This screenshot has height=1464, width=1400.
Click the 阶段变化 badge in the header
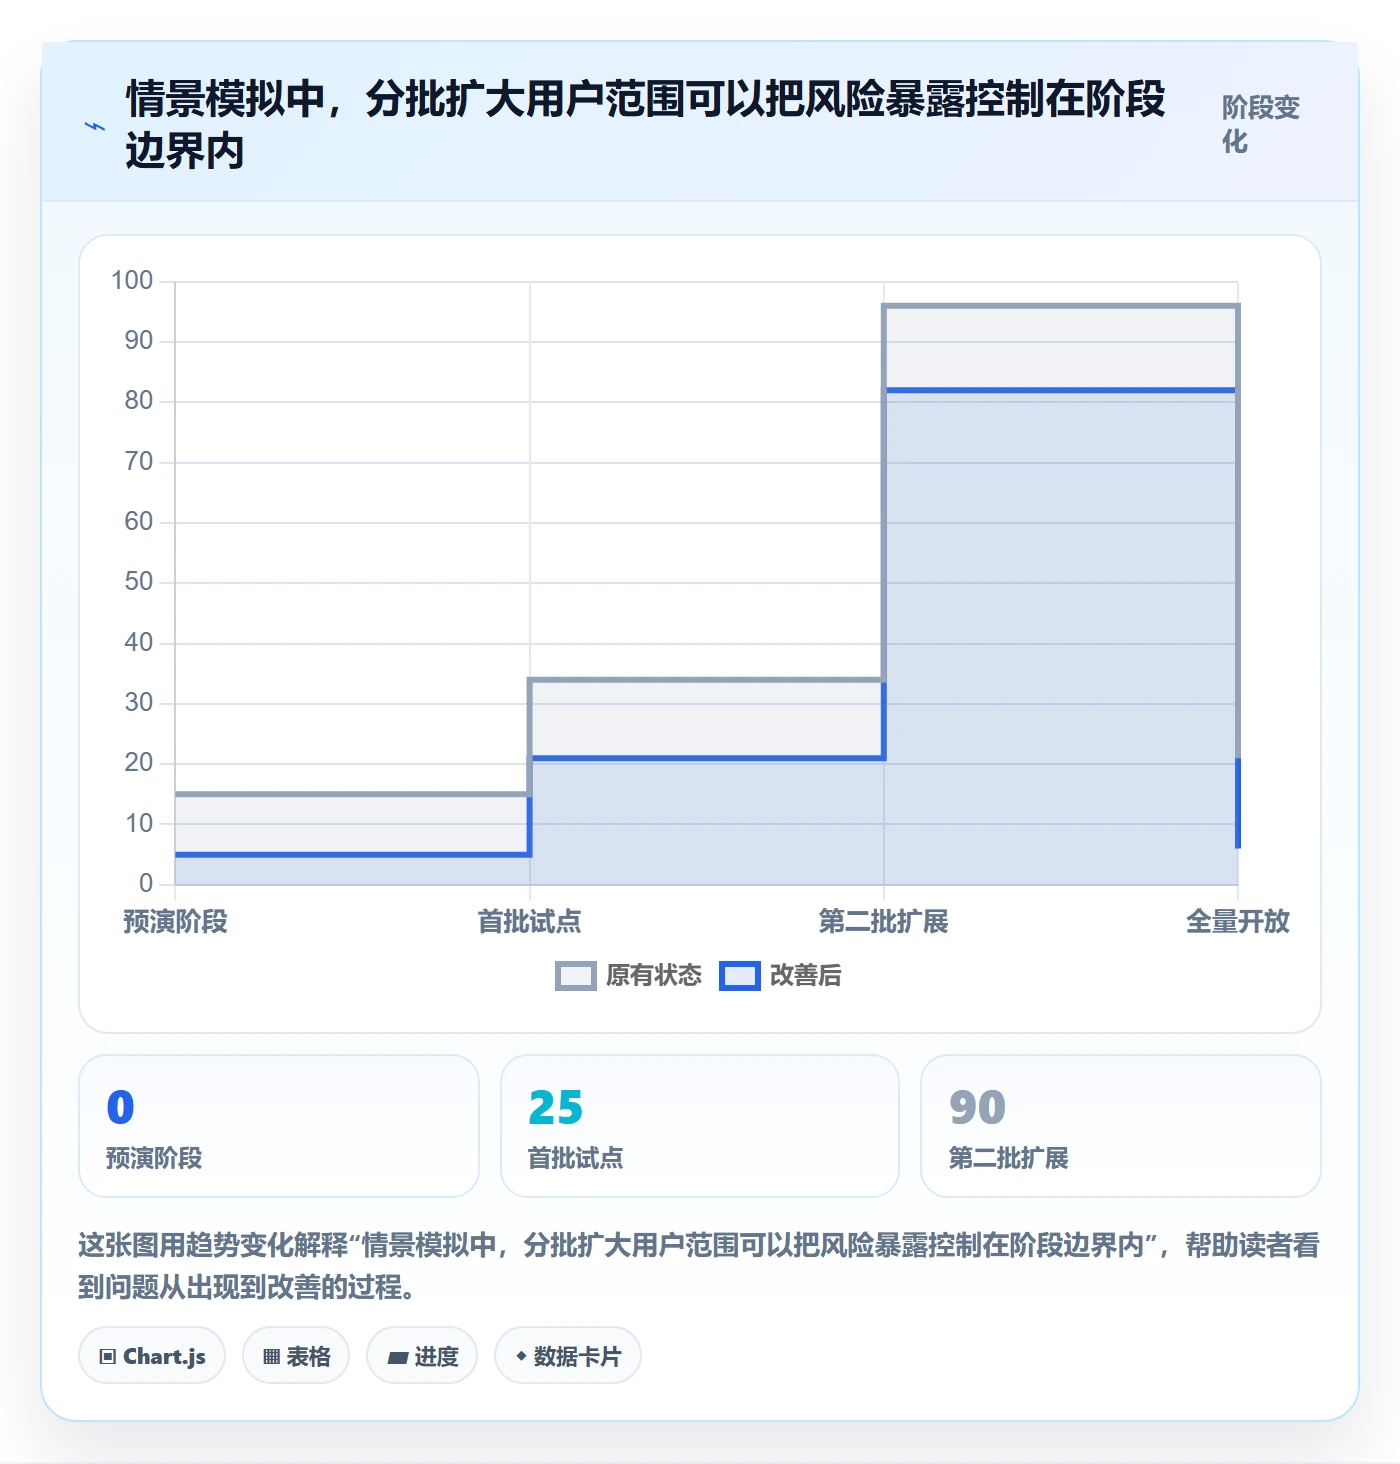(1261, 125)
